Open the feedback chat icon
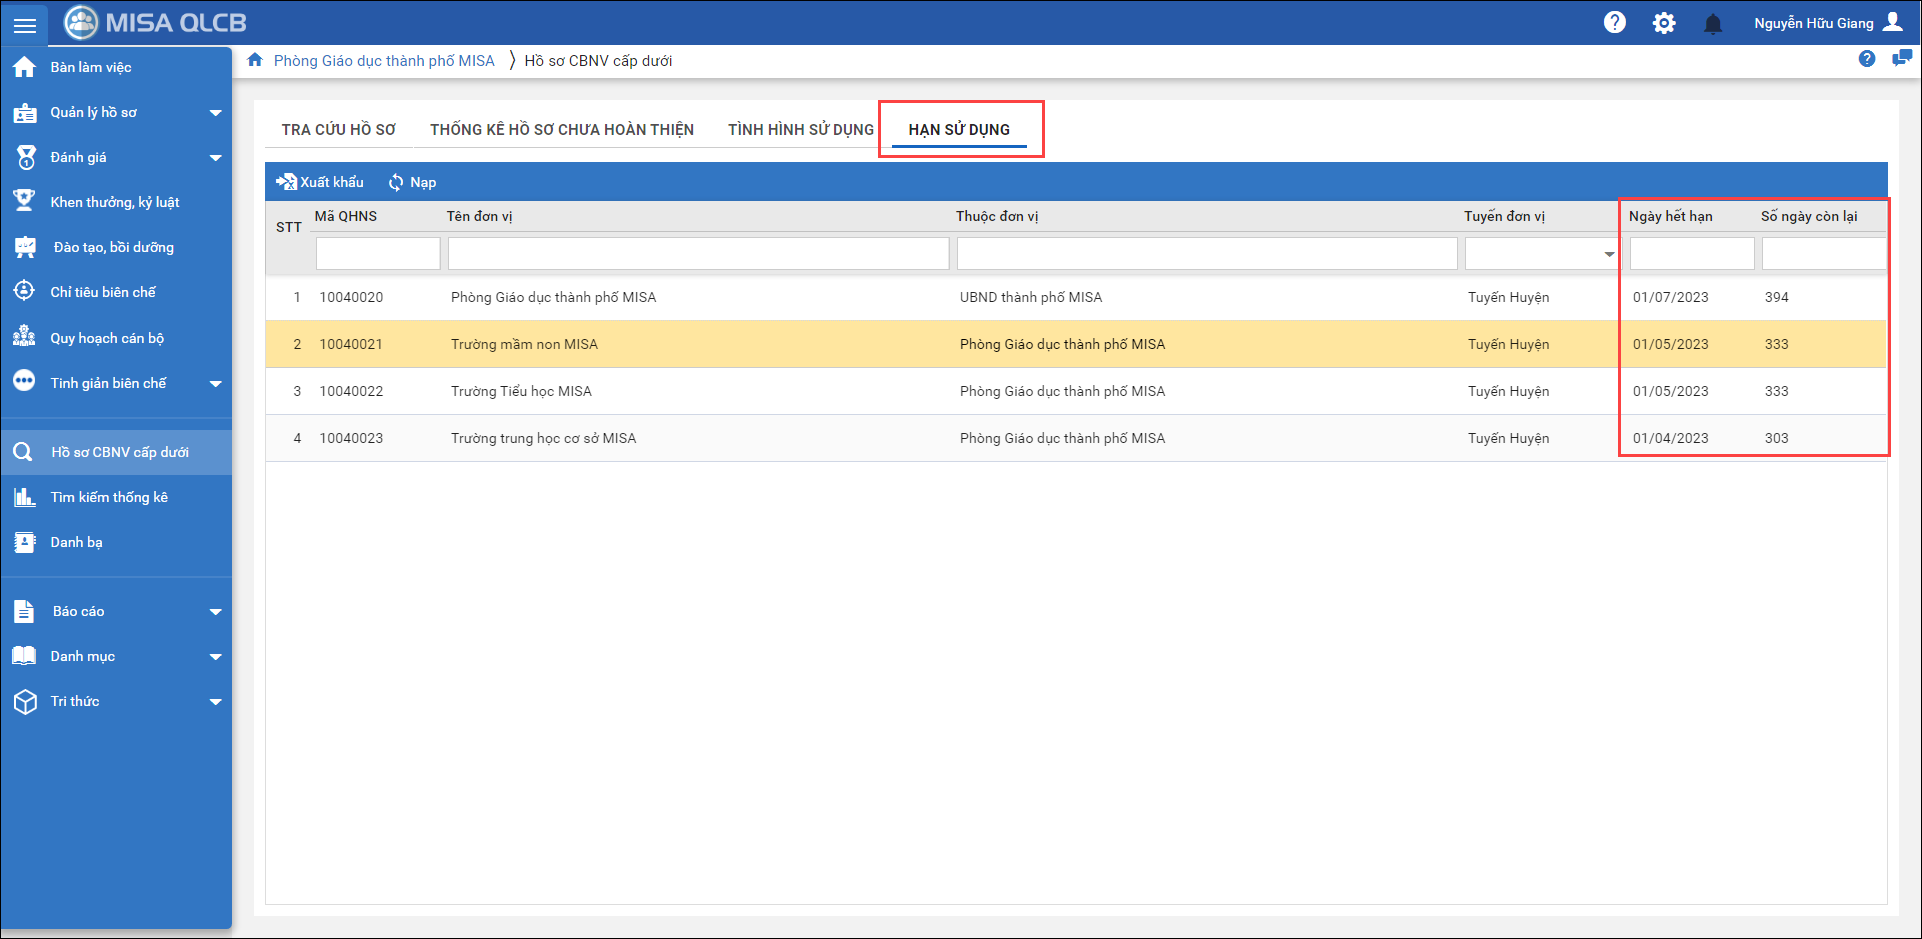Viewport: 1922px width, 939px height. 1901,59
